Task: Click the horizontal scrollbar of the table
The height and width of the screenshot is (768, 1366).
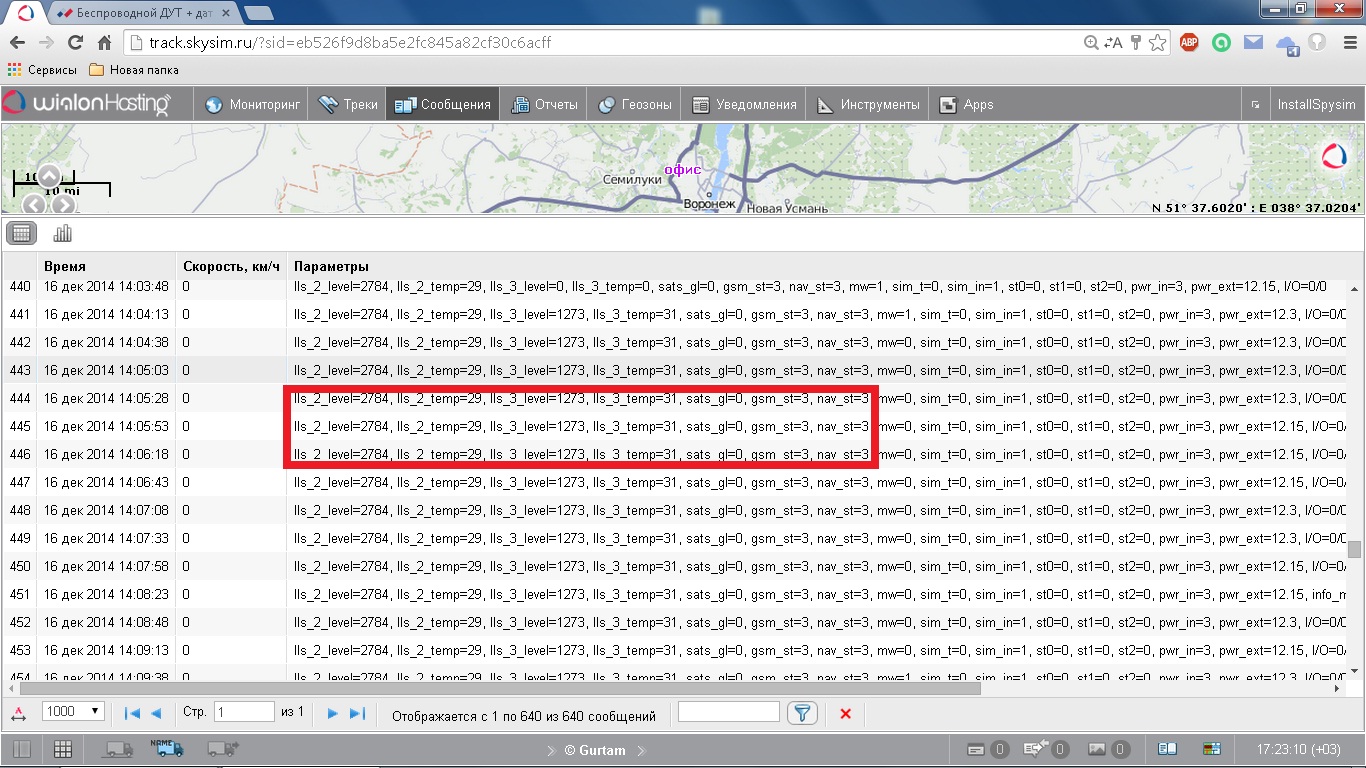Action: (x=500, y=688)
